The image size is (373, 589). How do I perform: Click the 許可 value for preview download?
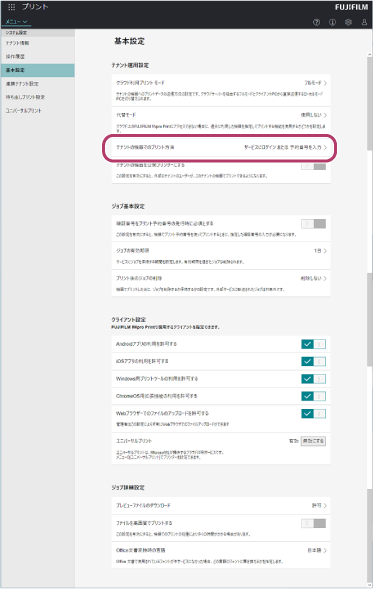[x=317, y=506]
